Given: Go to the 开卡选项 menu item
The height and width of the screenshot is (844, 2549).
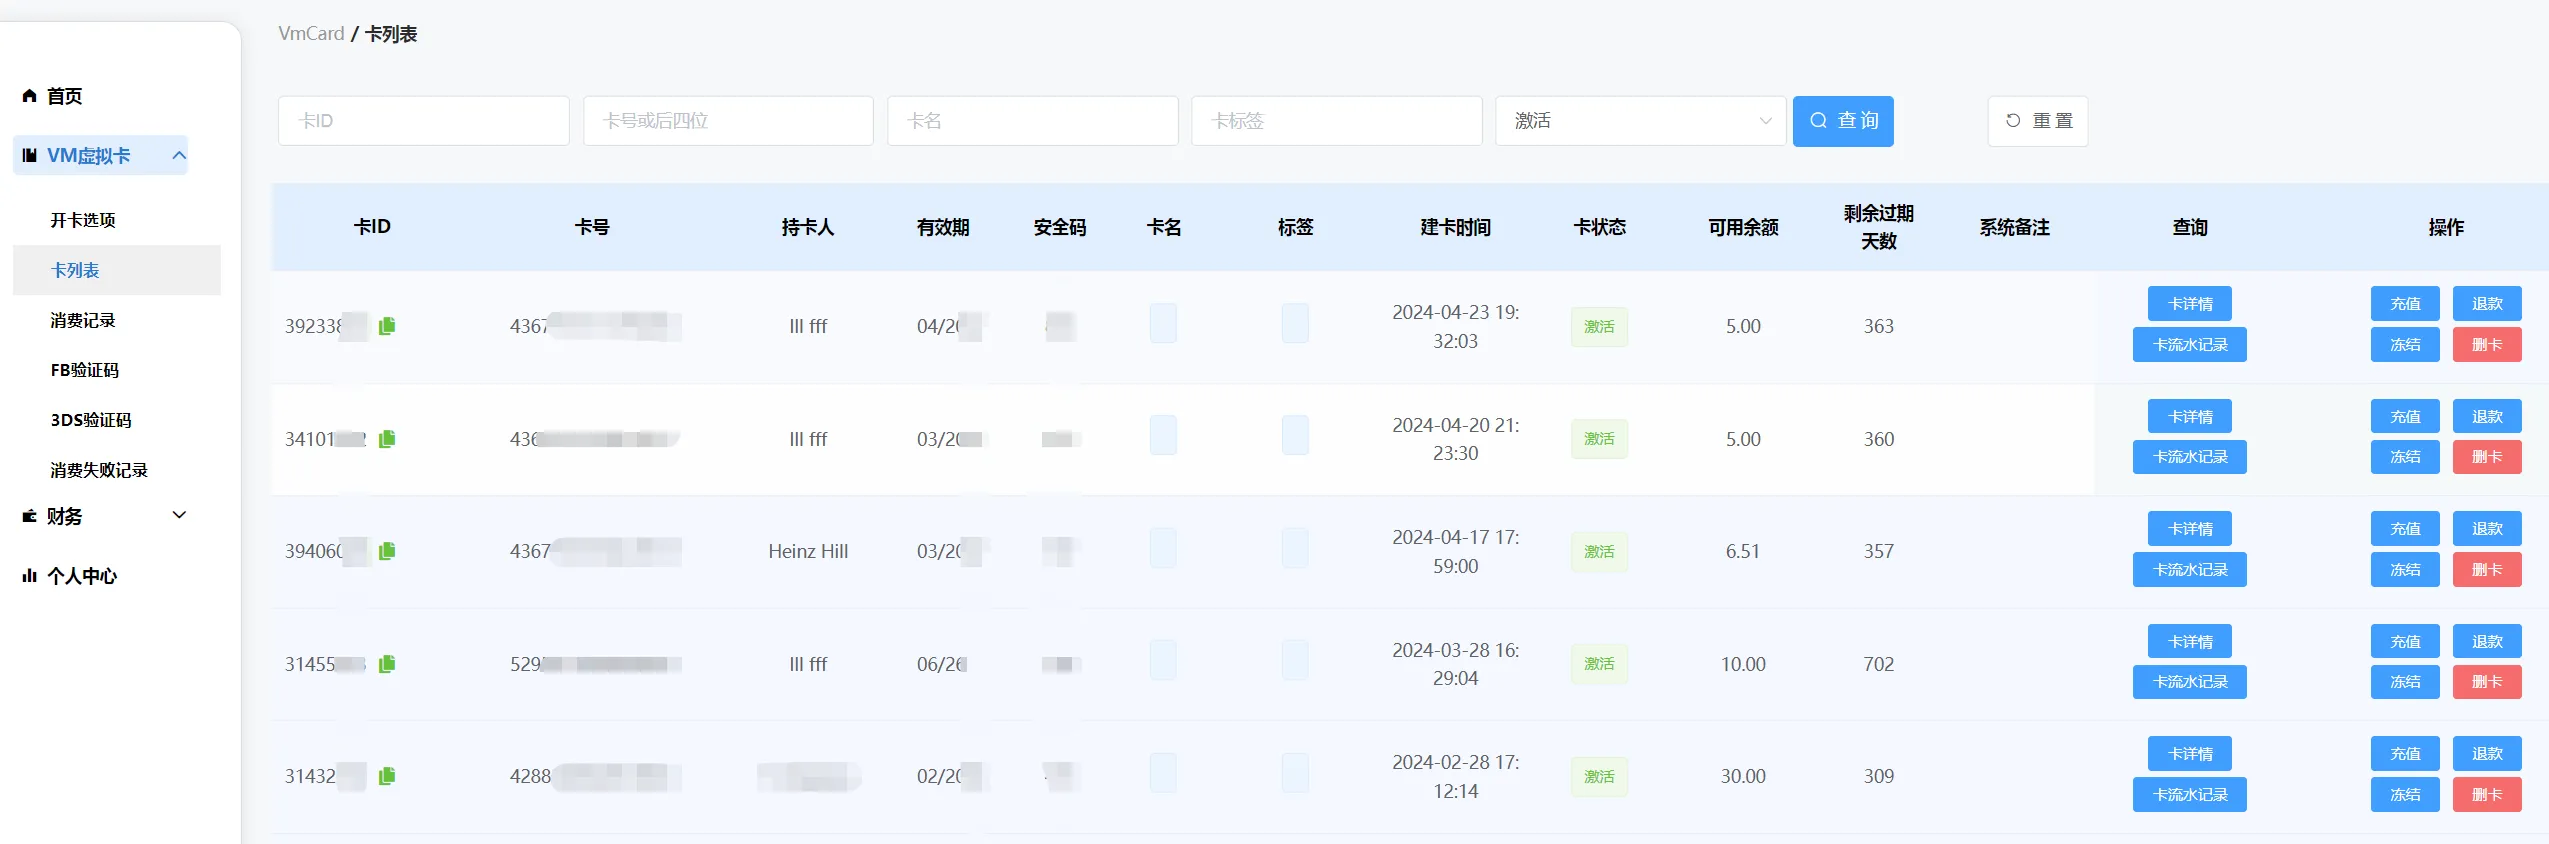Looking at the screenshot, I should (83, 220).
